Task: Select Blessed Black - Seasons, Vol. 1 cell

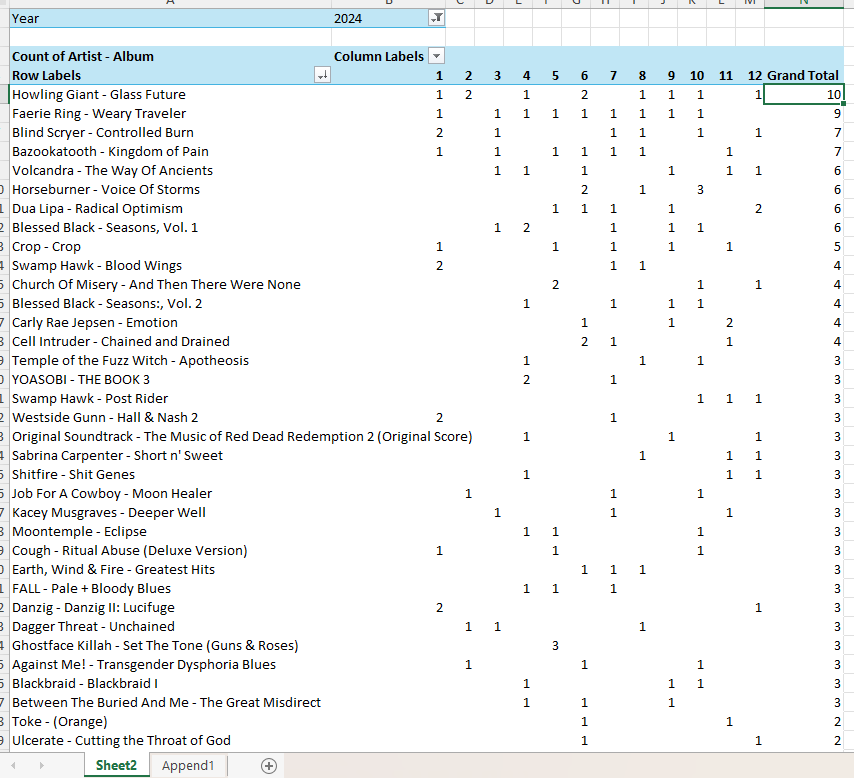Action: [x=170, y=227]
